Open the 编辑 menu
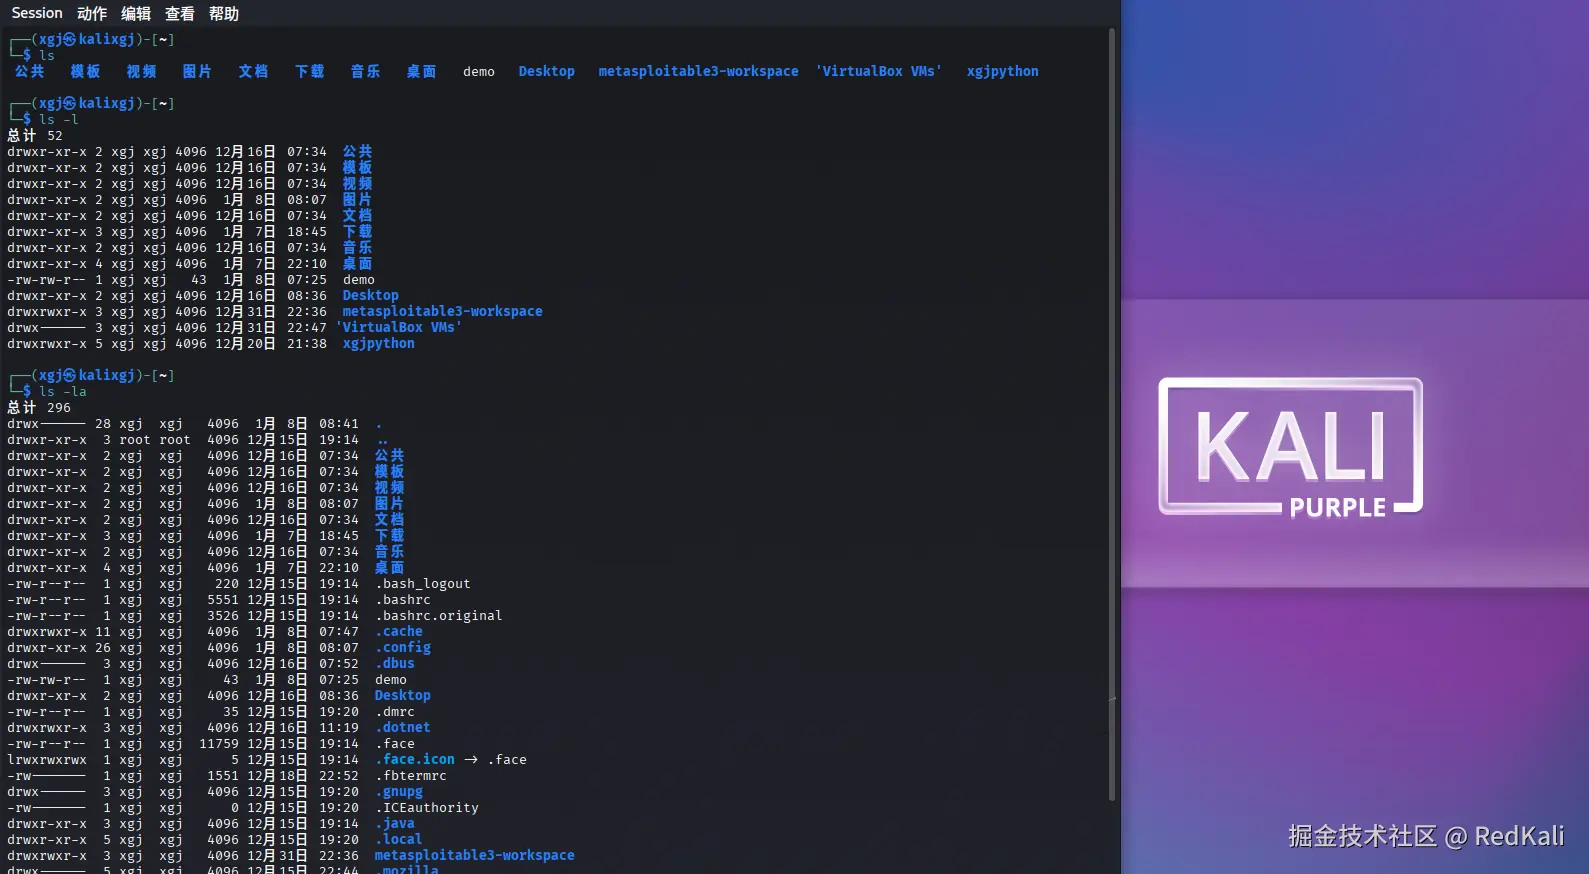Viewport: 1589px width, 874px height. tap(136, 13)
